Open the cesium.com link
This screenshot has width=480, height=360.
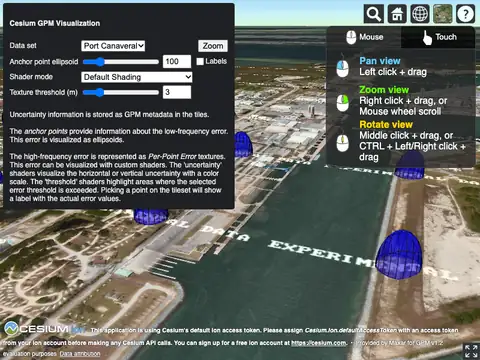click(319, 343)
